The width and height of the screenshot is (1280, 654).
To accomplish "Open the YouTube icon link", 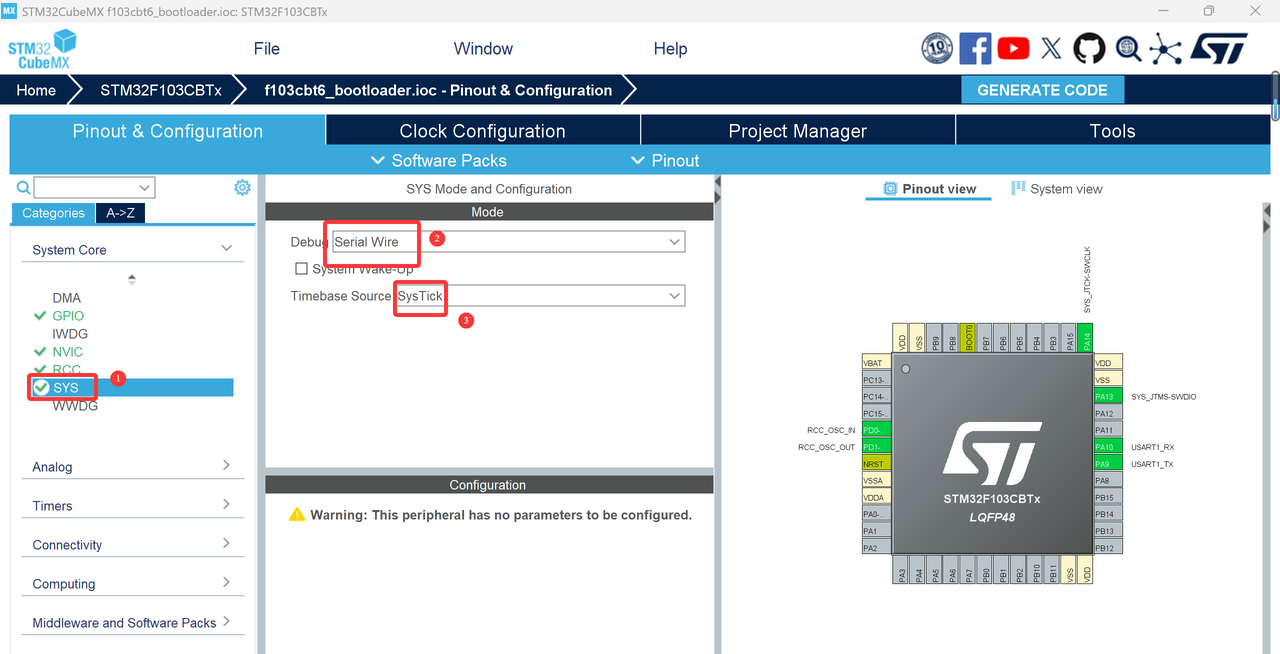I will [x=1013, y=48].
